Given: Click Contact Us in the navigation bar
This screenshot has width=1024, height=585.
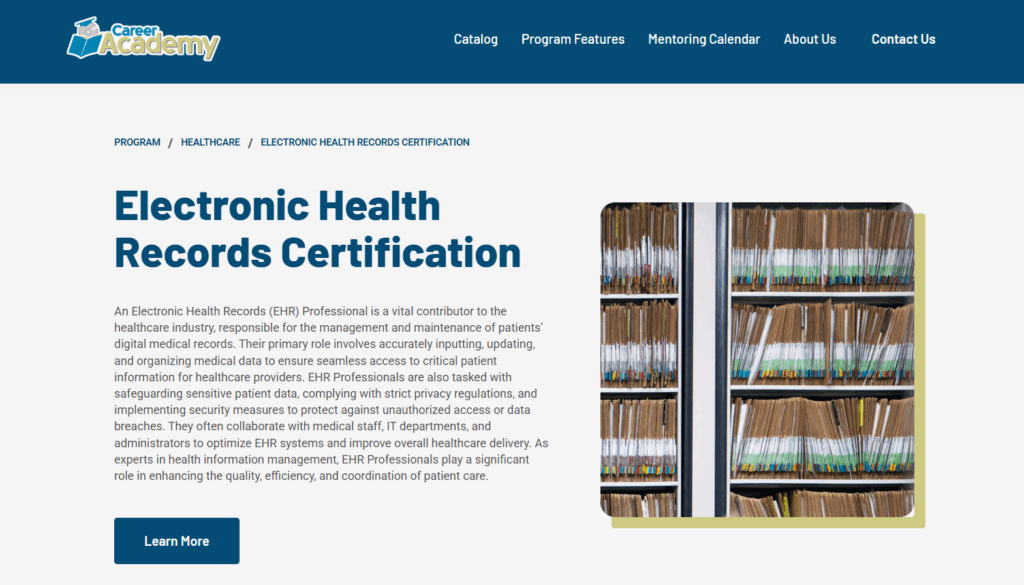Looking at the screenshot, I should click(903, 39).
